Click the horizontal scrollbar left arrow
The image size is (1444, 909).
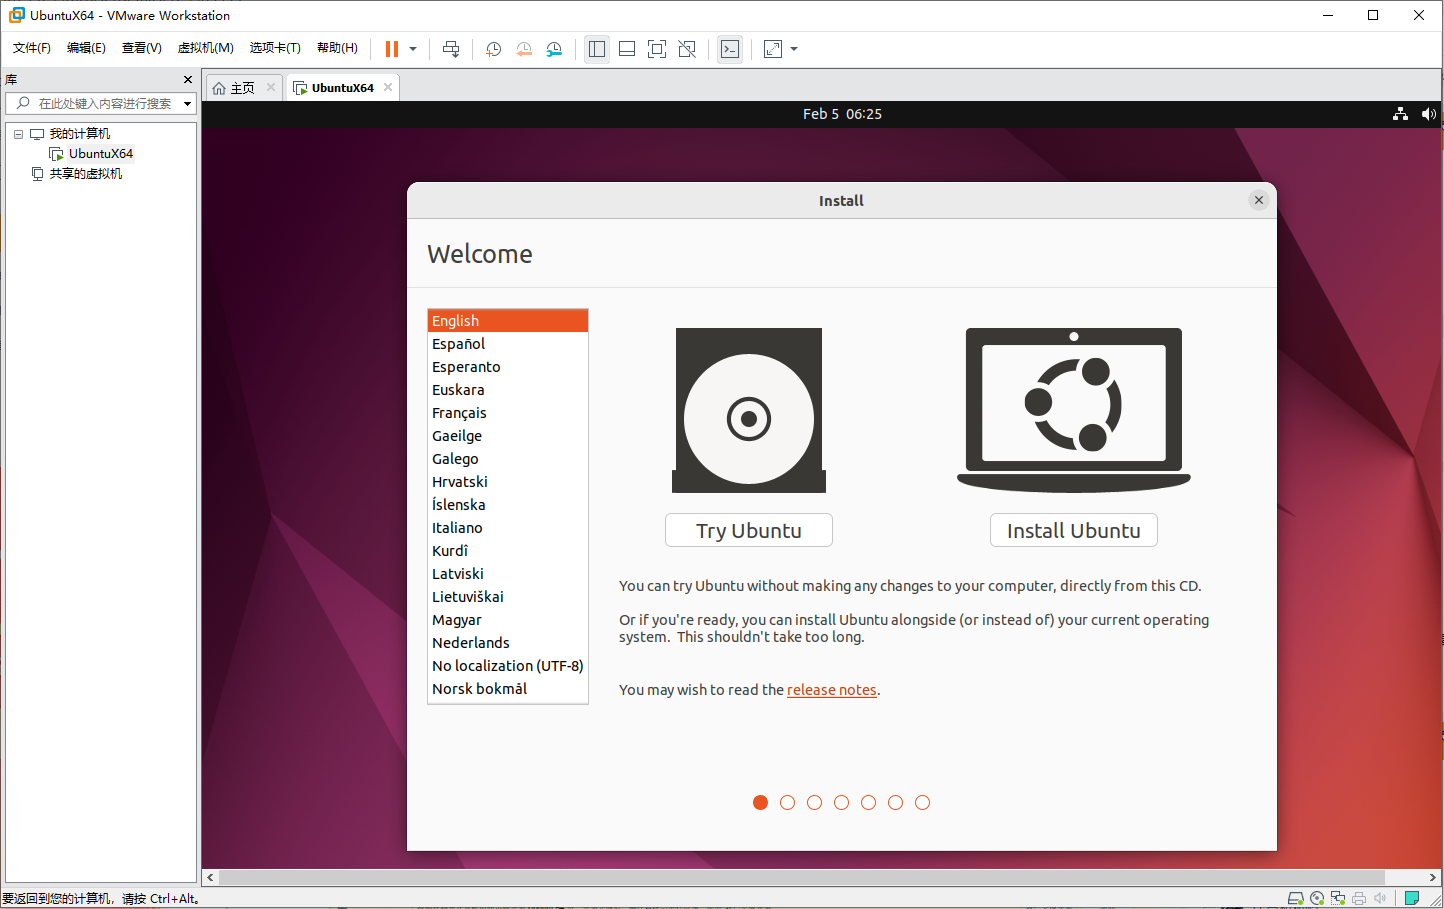click(x=210, y=878)
